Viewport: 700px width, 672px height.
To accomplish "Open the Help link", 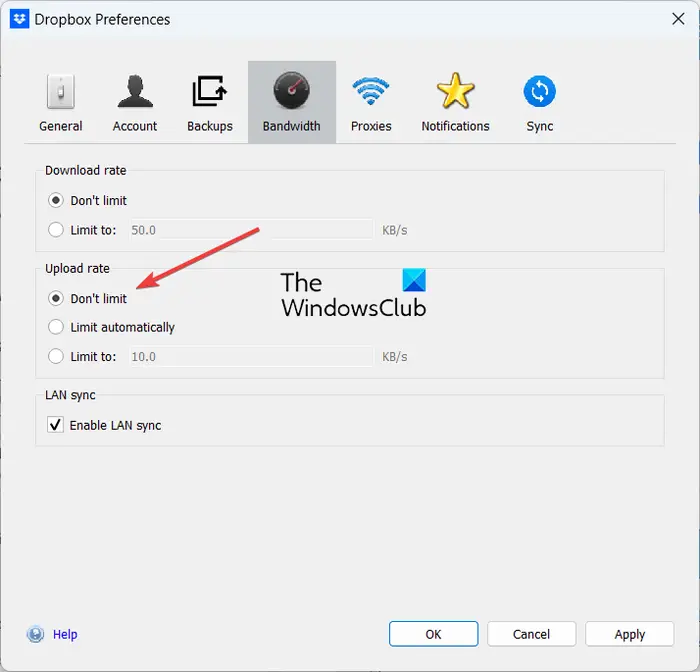I will (65, 634).
